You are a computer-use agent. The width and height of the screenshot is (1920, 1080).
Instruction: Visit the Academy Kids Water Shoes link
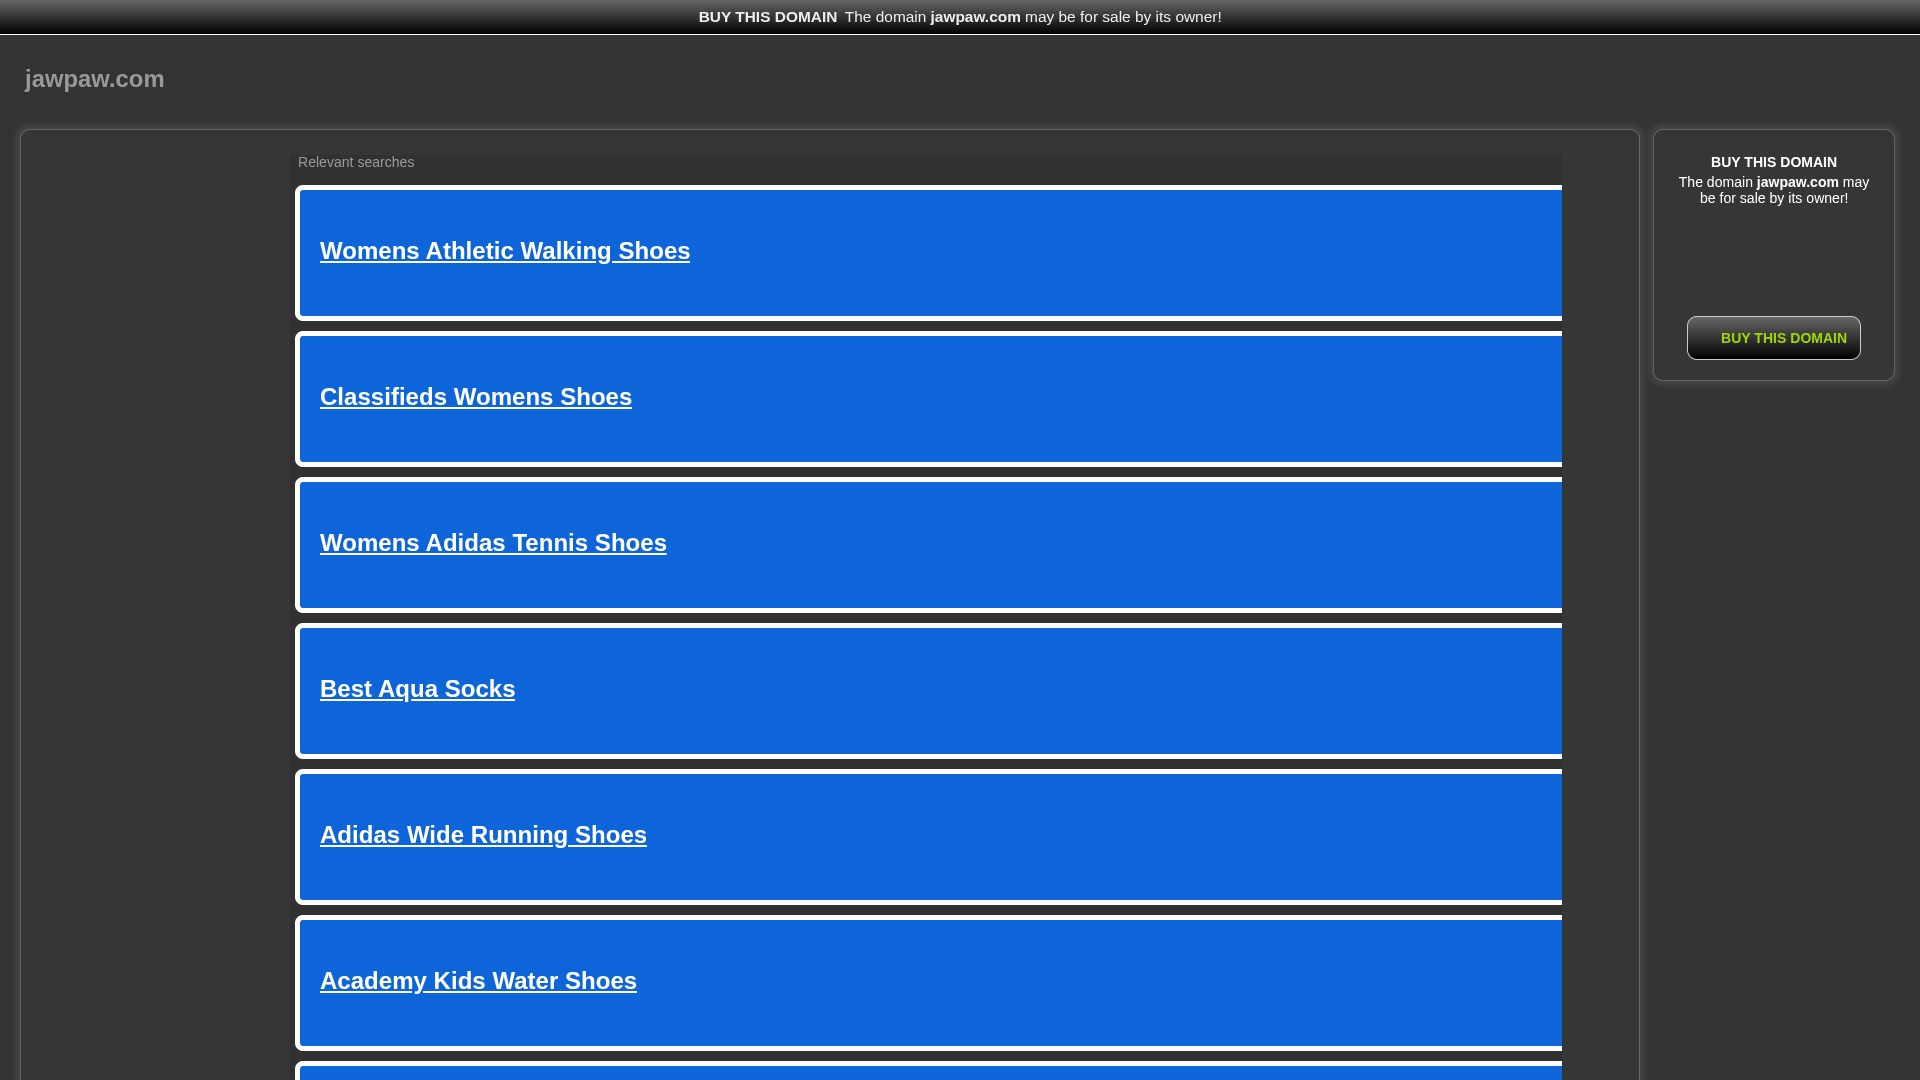pos(477,981)
